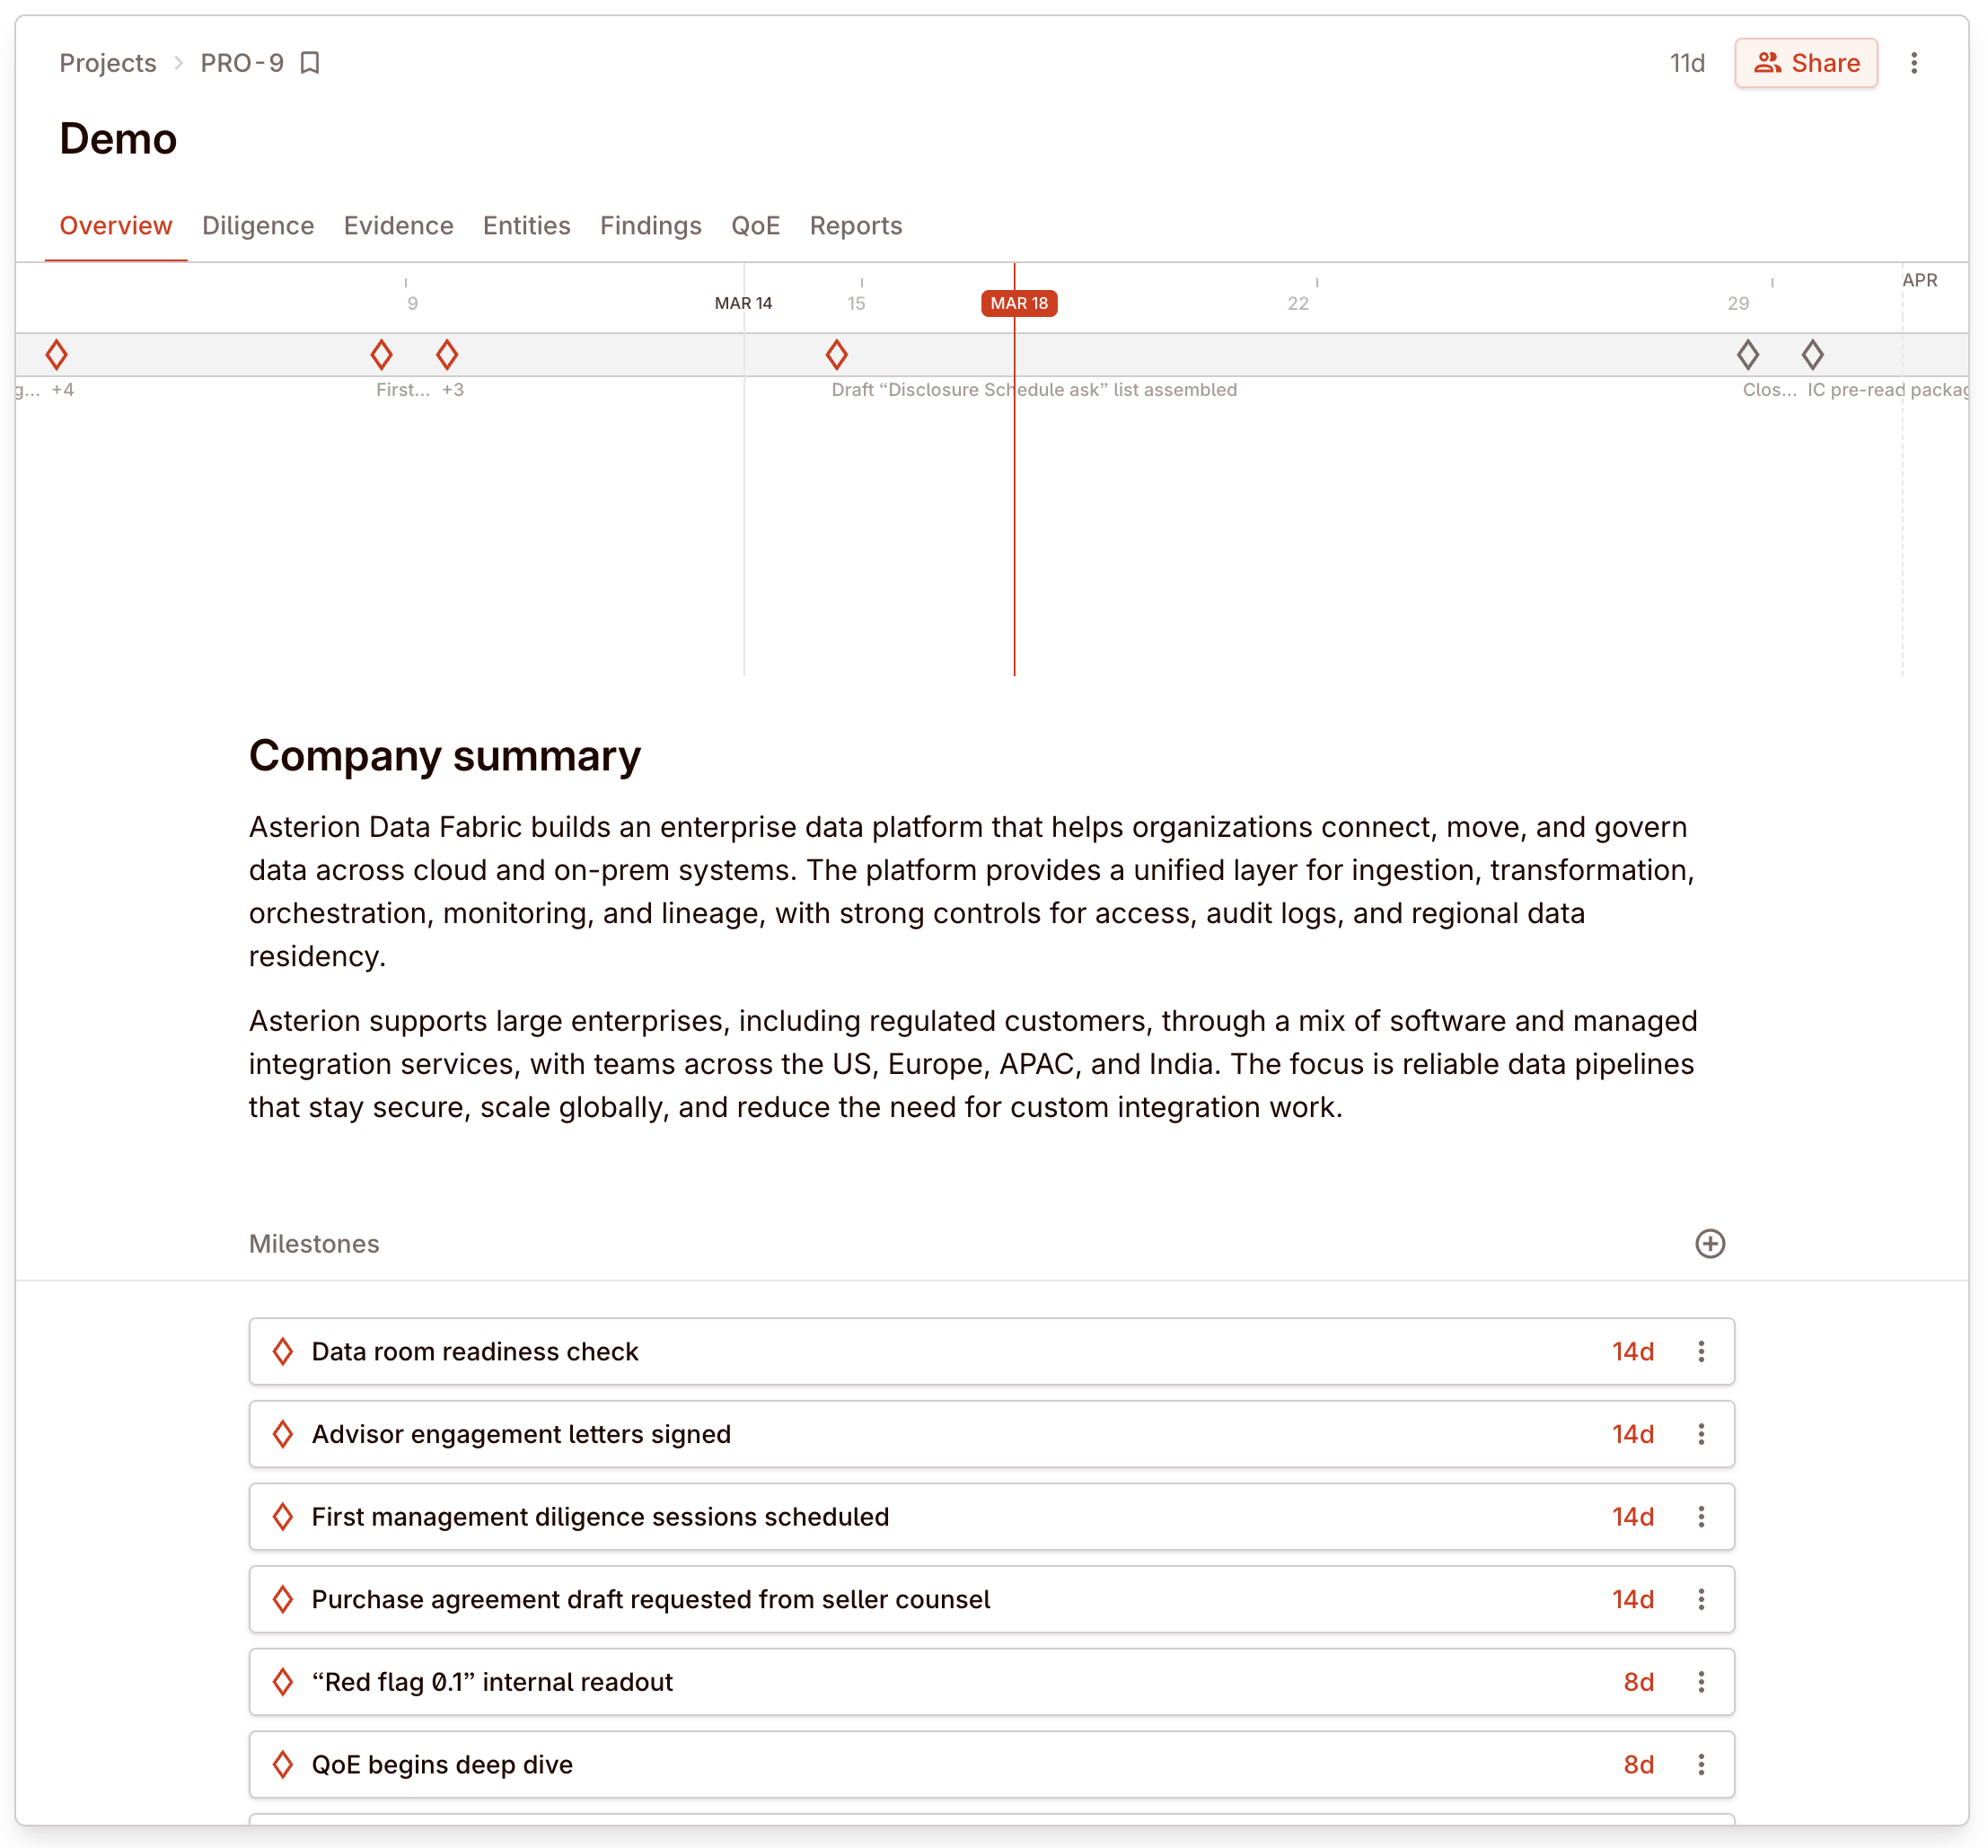Open options menu for Purchase agreement draft milestone
Viewport: 1988px width, 1848px height.
pyautogui.click(x=1701, y=1599)
